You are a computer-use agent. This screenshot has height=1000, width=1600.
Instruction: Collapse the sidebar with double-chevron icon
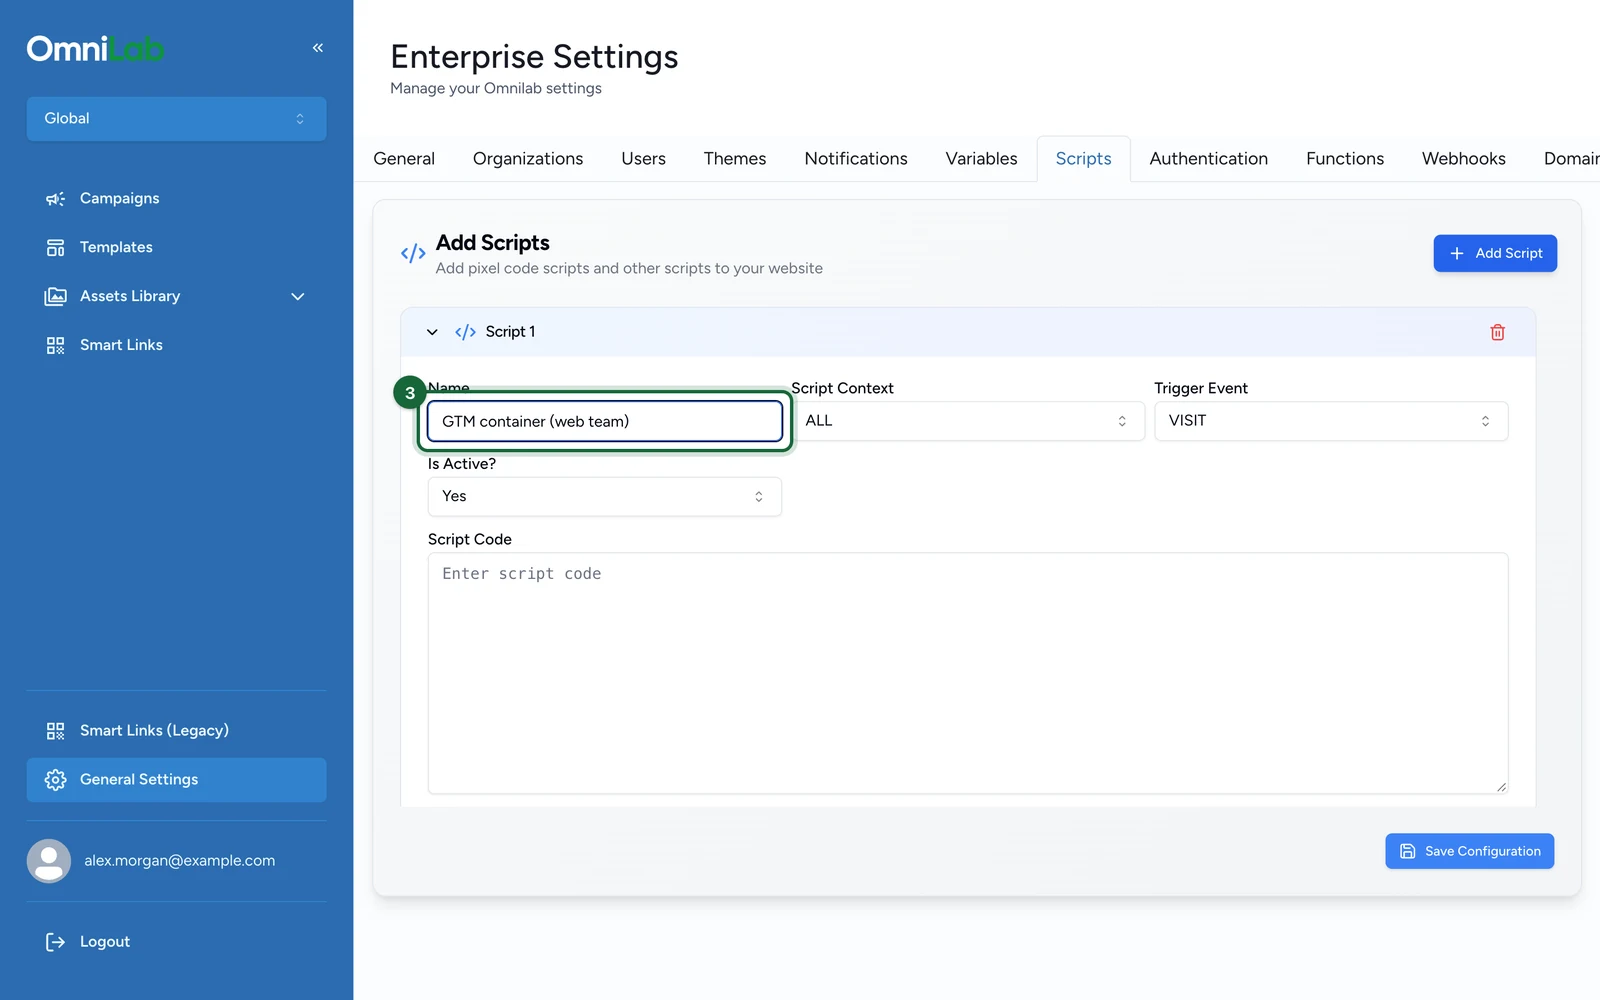point(318,48)
